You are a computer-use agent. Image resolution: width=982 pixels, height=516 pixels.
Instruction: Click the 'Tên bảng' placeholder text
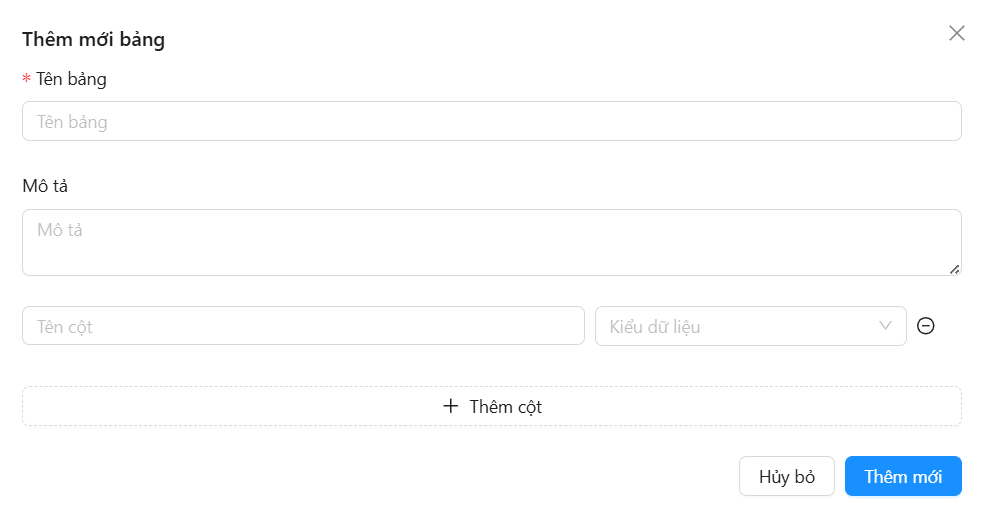coord(72,122)
